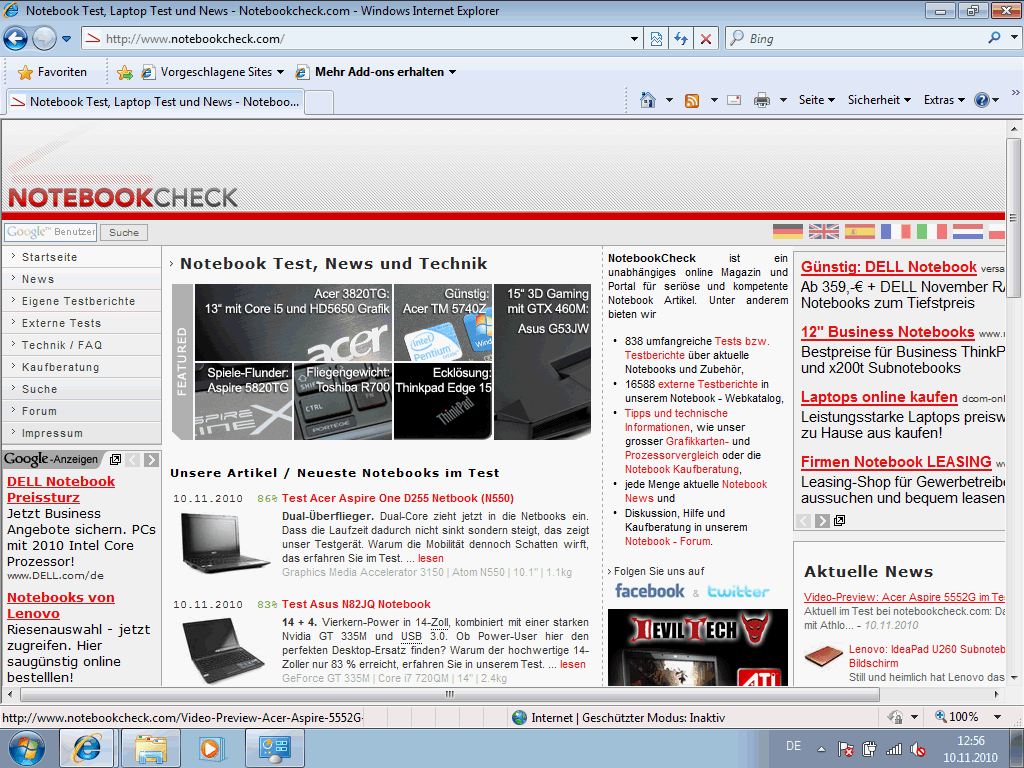Expand the address bar URL dropdown

click(634, 39)
